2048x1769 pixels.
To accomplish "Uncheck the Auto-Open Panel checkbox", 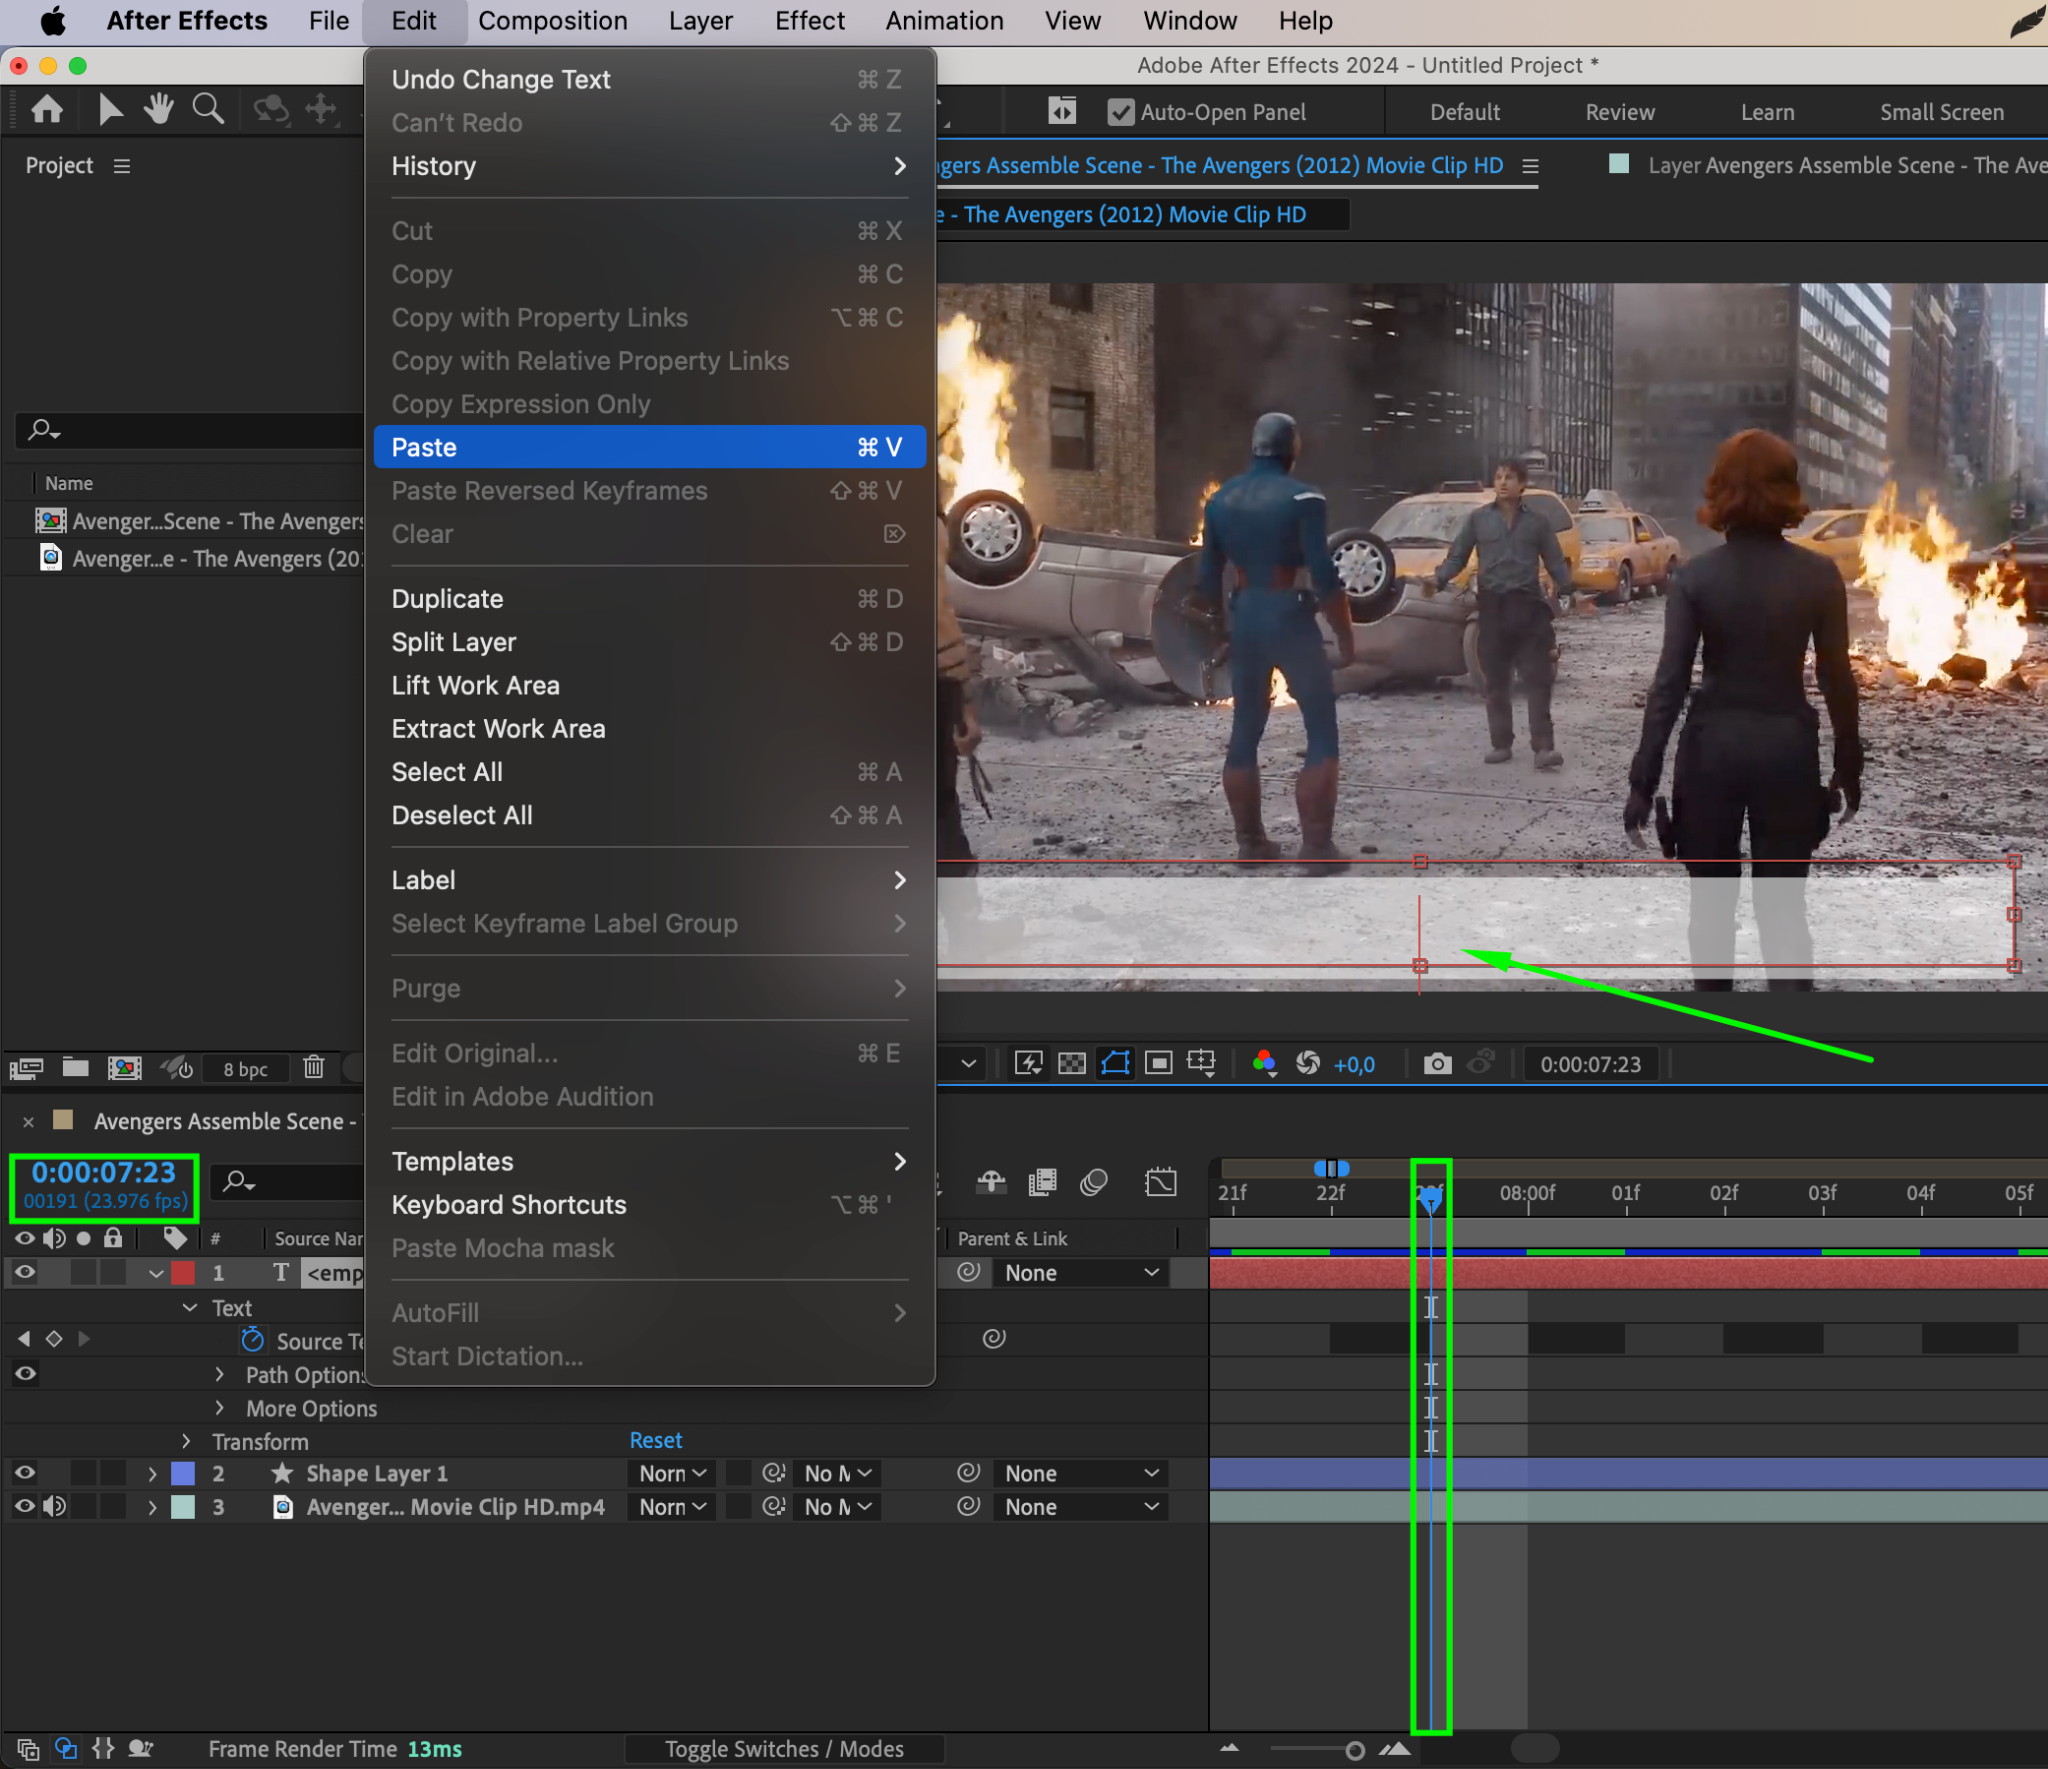I will pyautogui.click(x=1121, y=112).
